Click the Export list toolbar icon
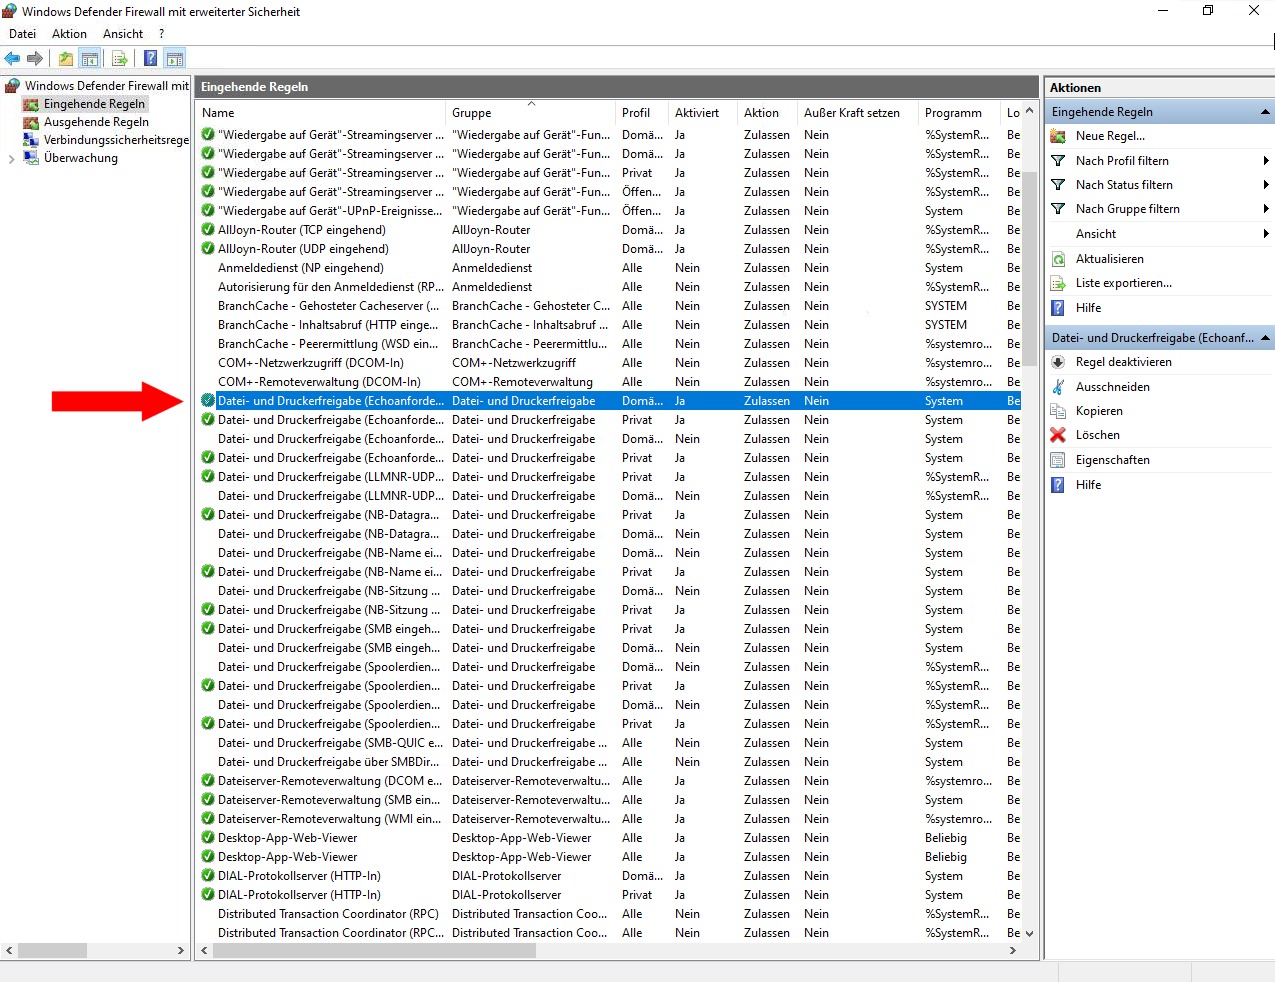 coord(120,59)
